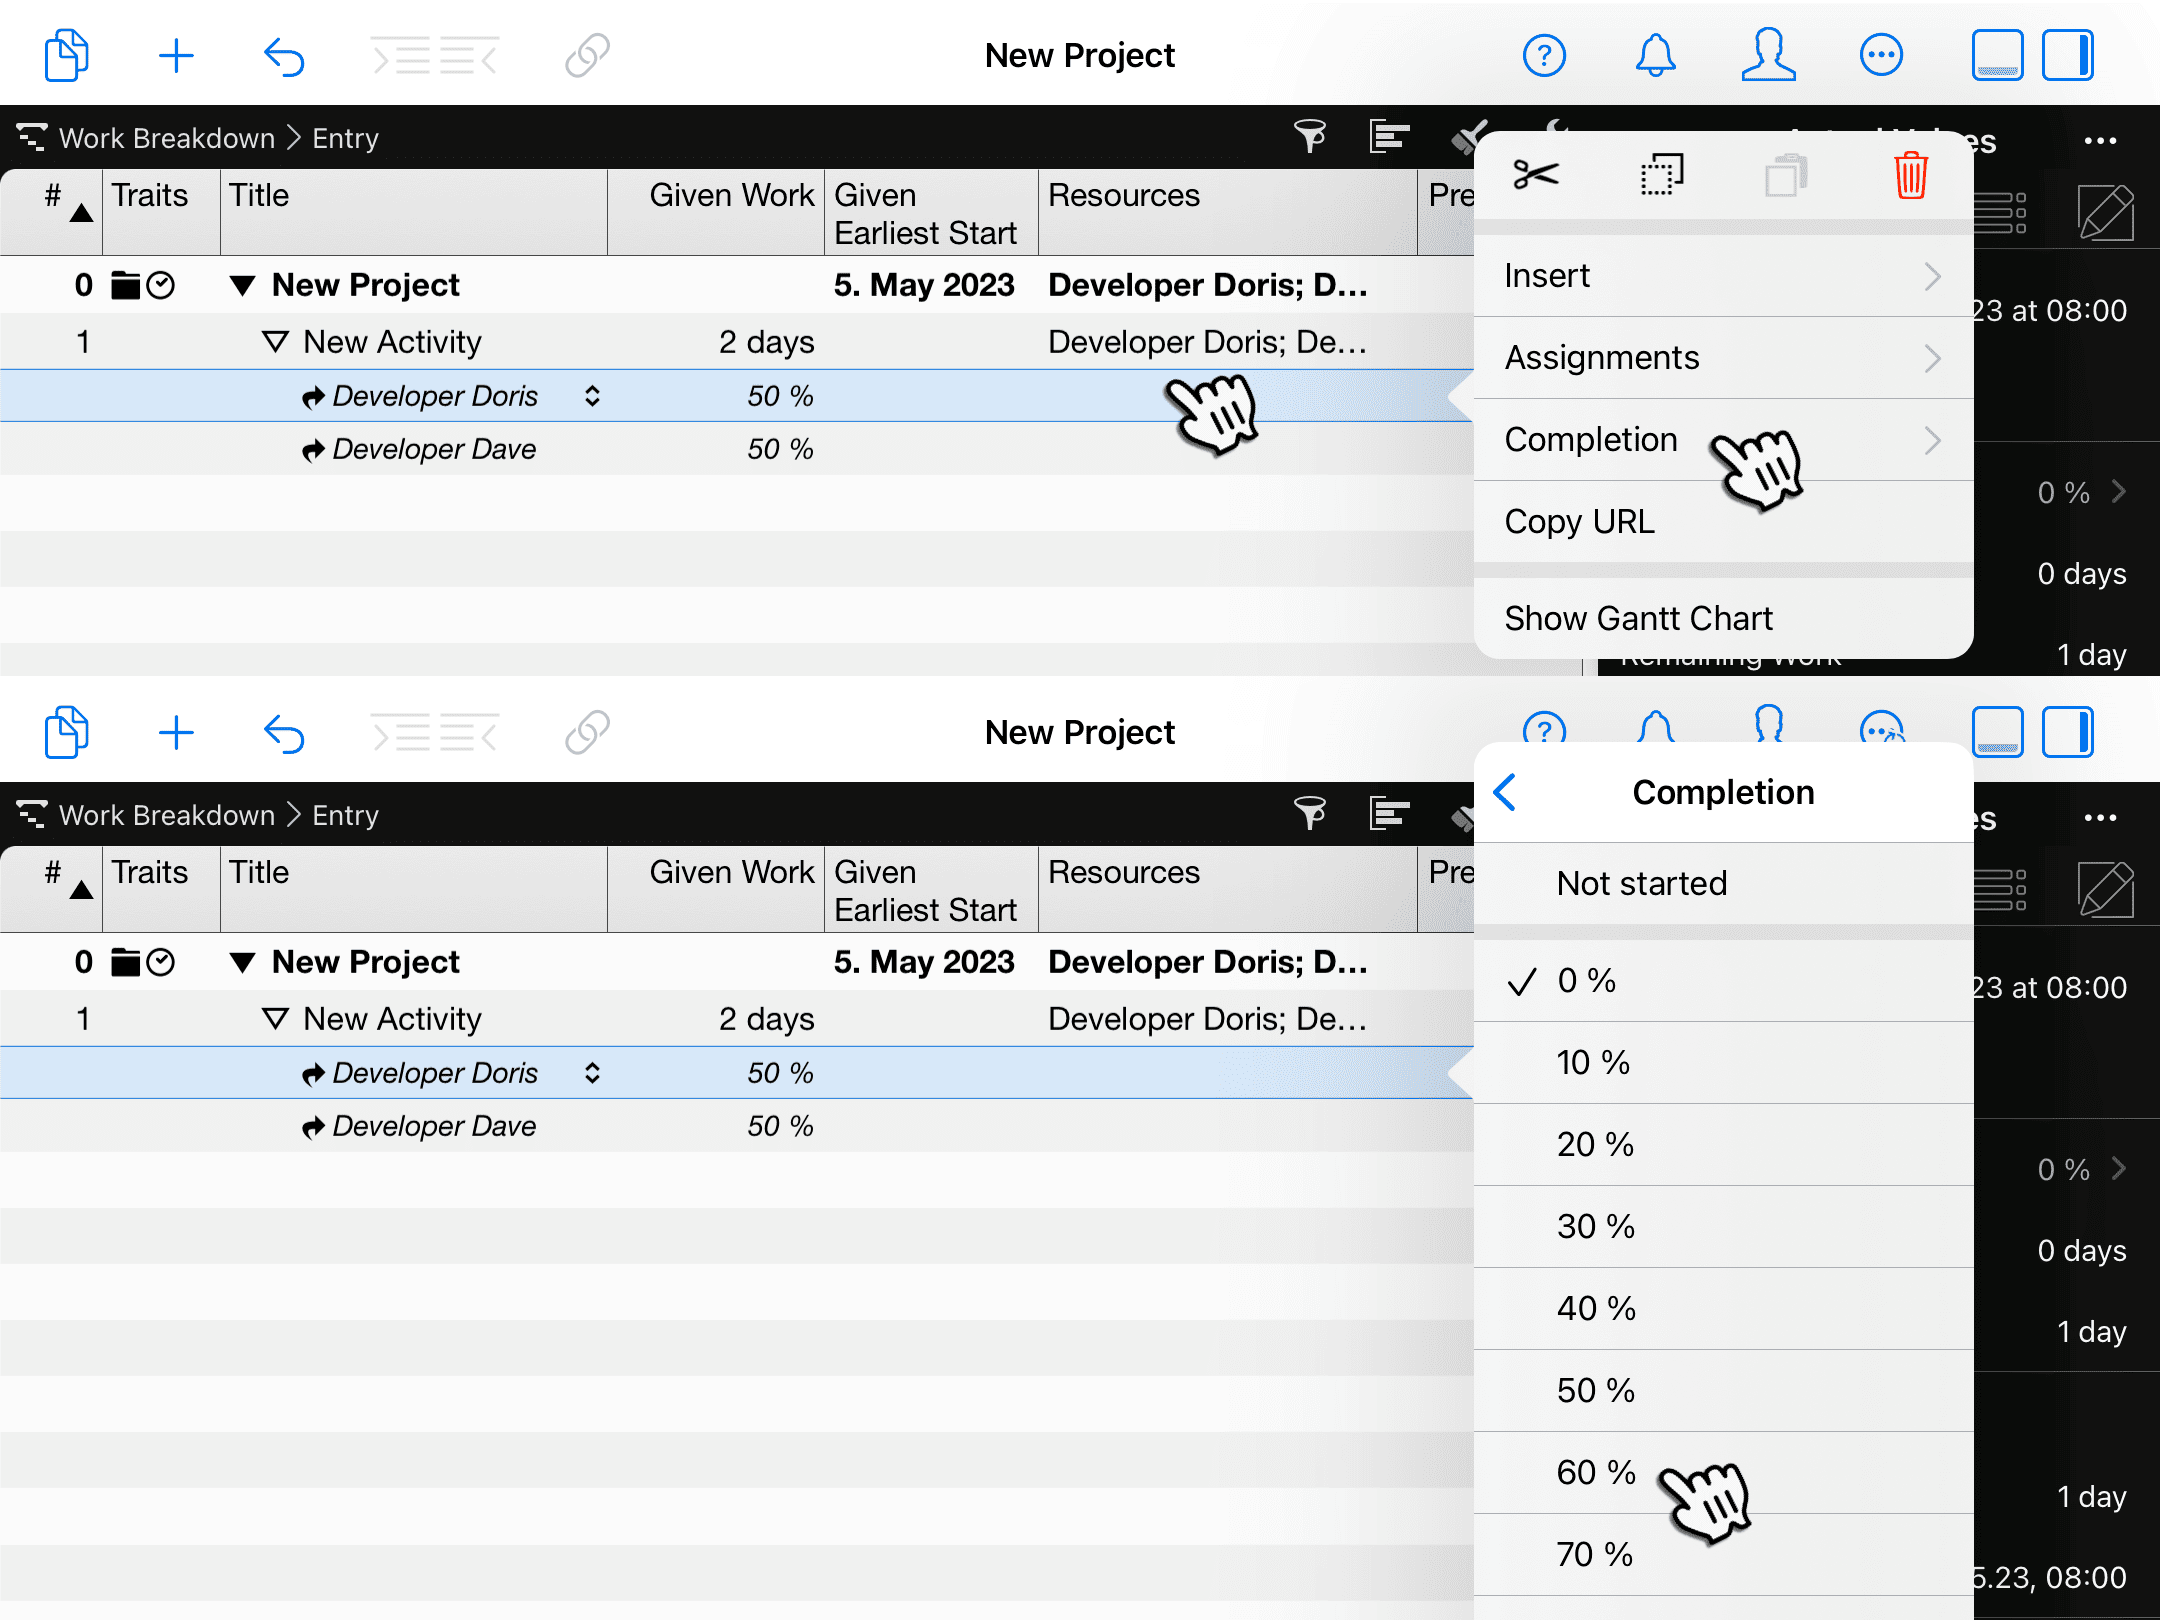
Task: Toggle the top right sidebar panel button
Action: 2068,56
